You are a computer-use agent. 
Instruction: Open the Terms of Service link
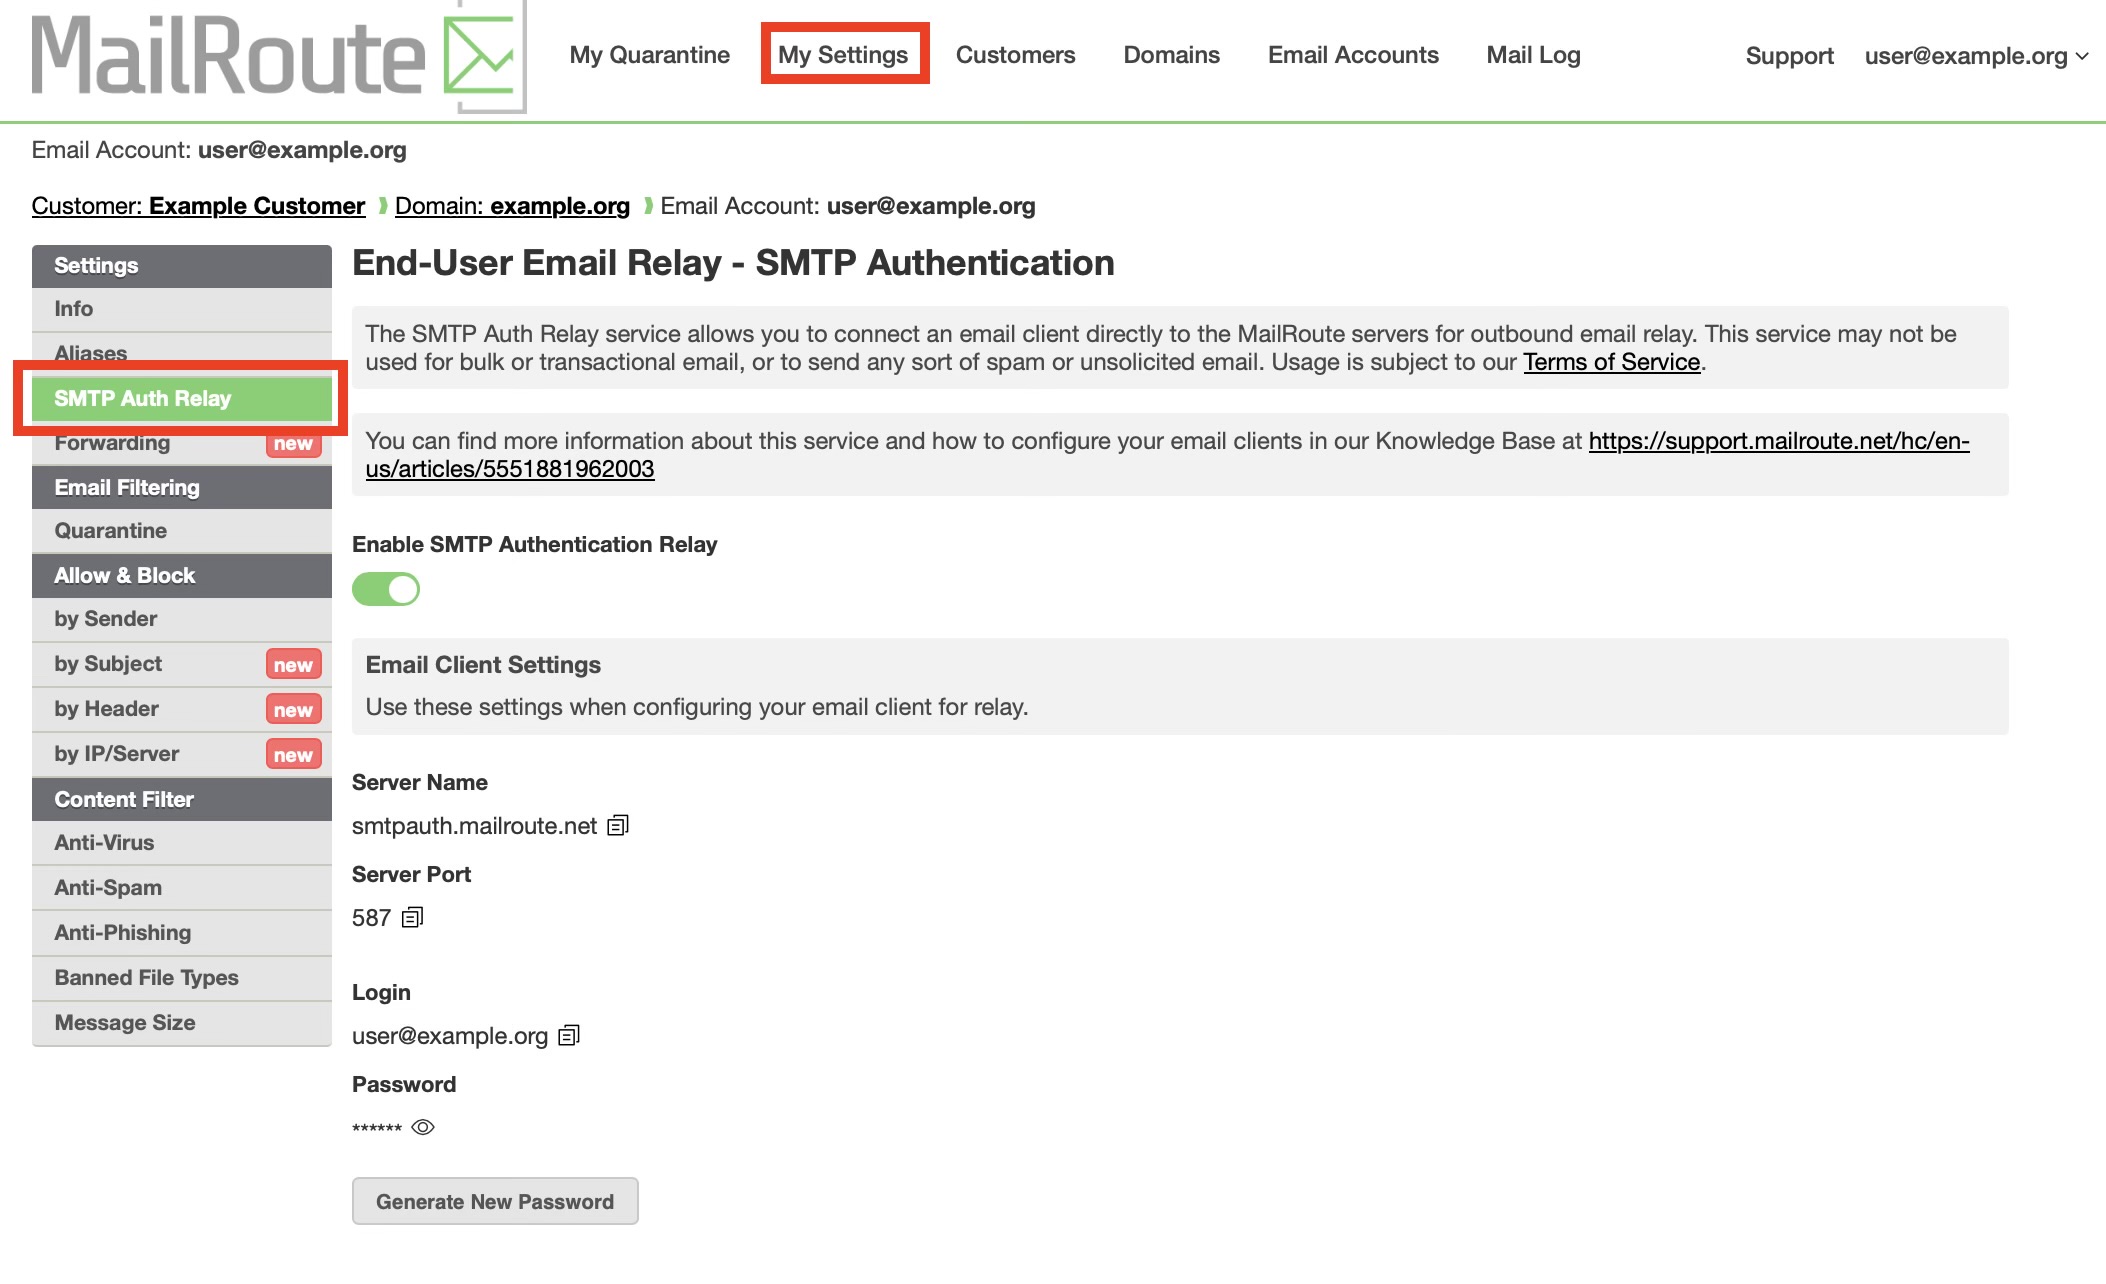click(x=1610, y=362)
